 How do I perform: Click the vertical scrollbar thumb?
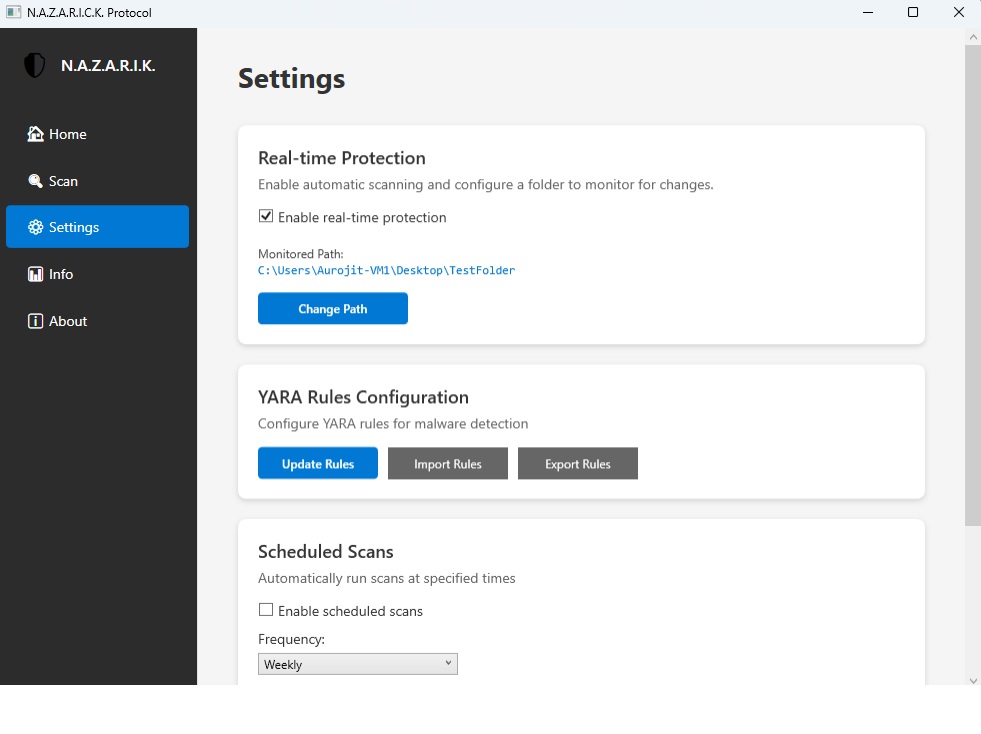(972, 285)
